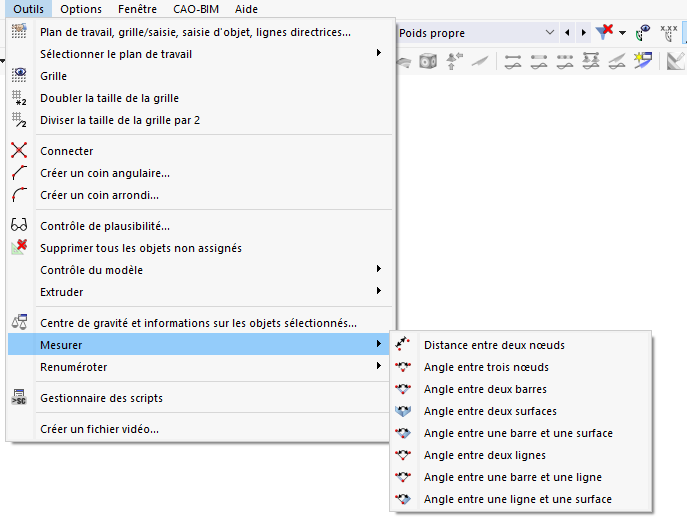Click the centre of gravity scale icon
The width and height of the screenshot is (687, 517).
[x=19, y=322]
